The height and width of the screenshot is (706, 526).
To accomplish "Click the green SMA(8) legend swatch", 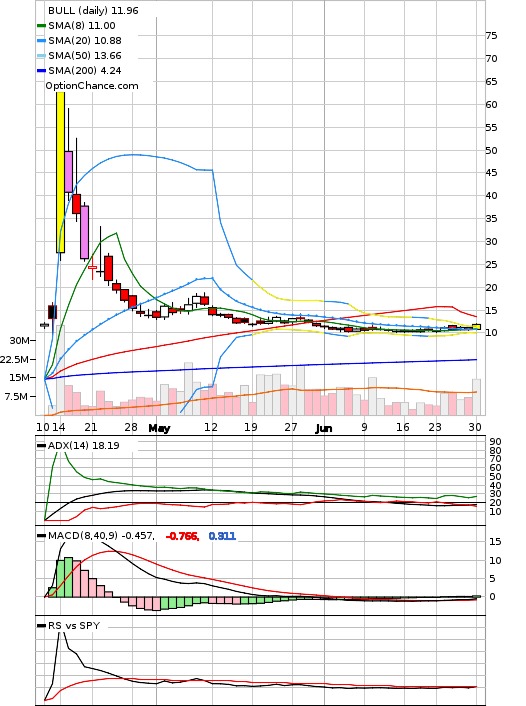I will click(41, 26).
